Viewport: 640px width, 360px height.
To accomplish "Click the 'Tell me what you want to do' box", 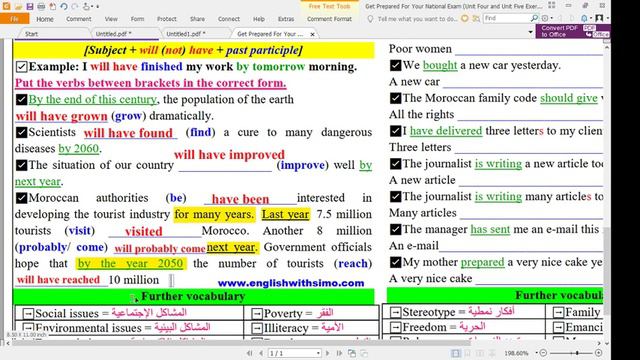I will (x=417, y=19).
